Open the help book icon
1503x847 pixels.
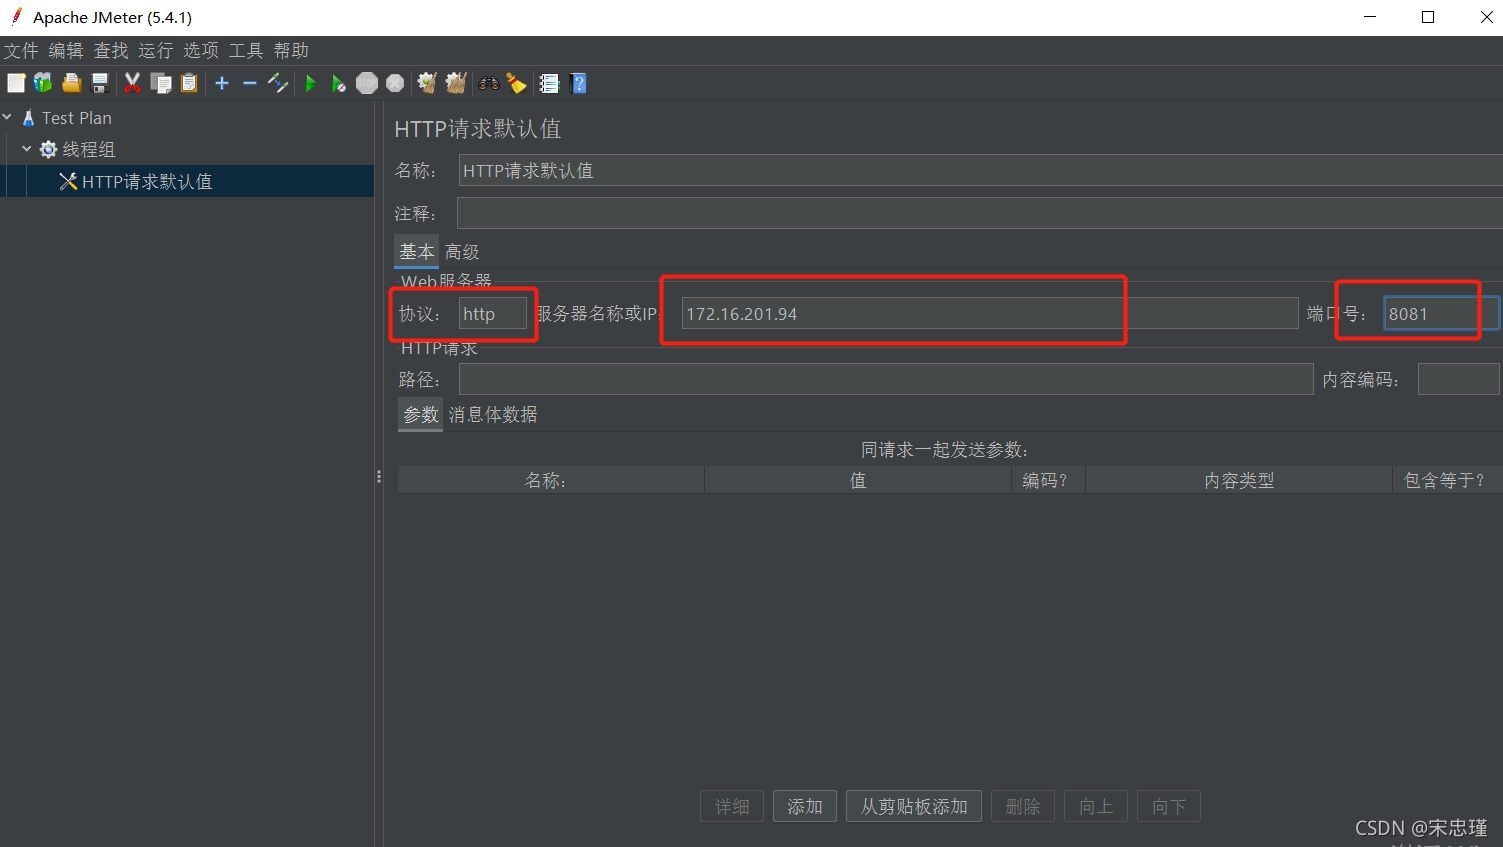pyautogui.click(x=578, y=83)
